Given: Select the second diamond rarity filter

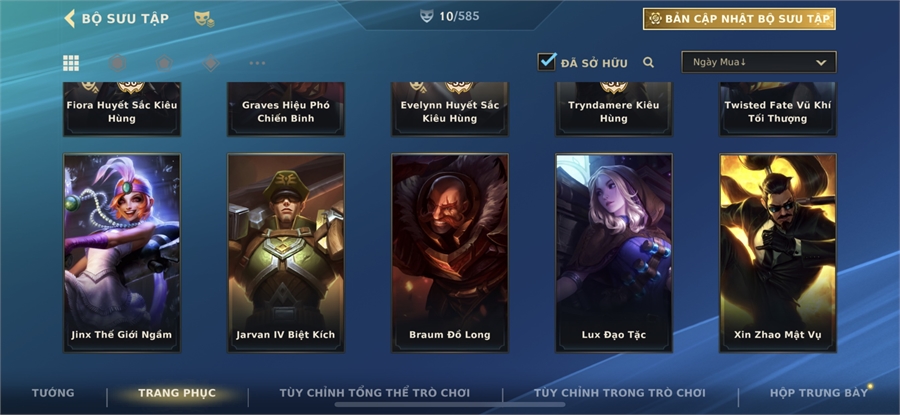Looking at the screenshot, I should click(x=164, y=63).
